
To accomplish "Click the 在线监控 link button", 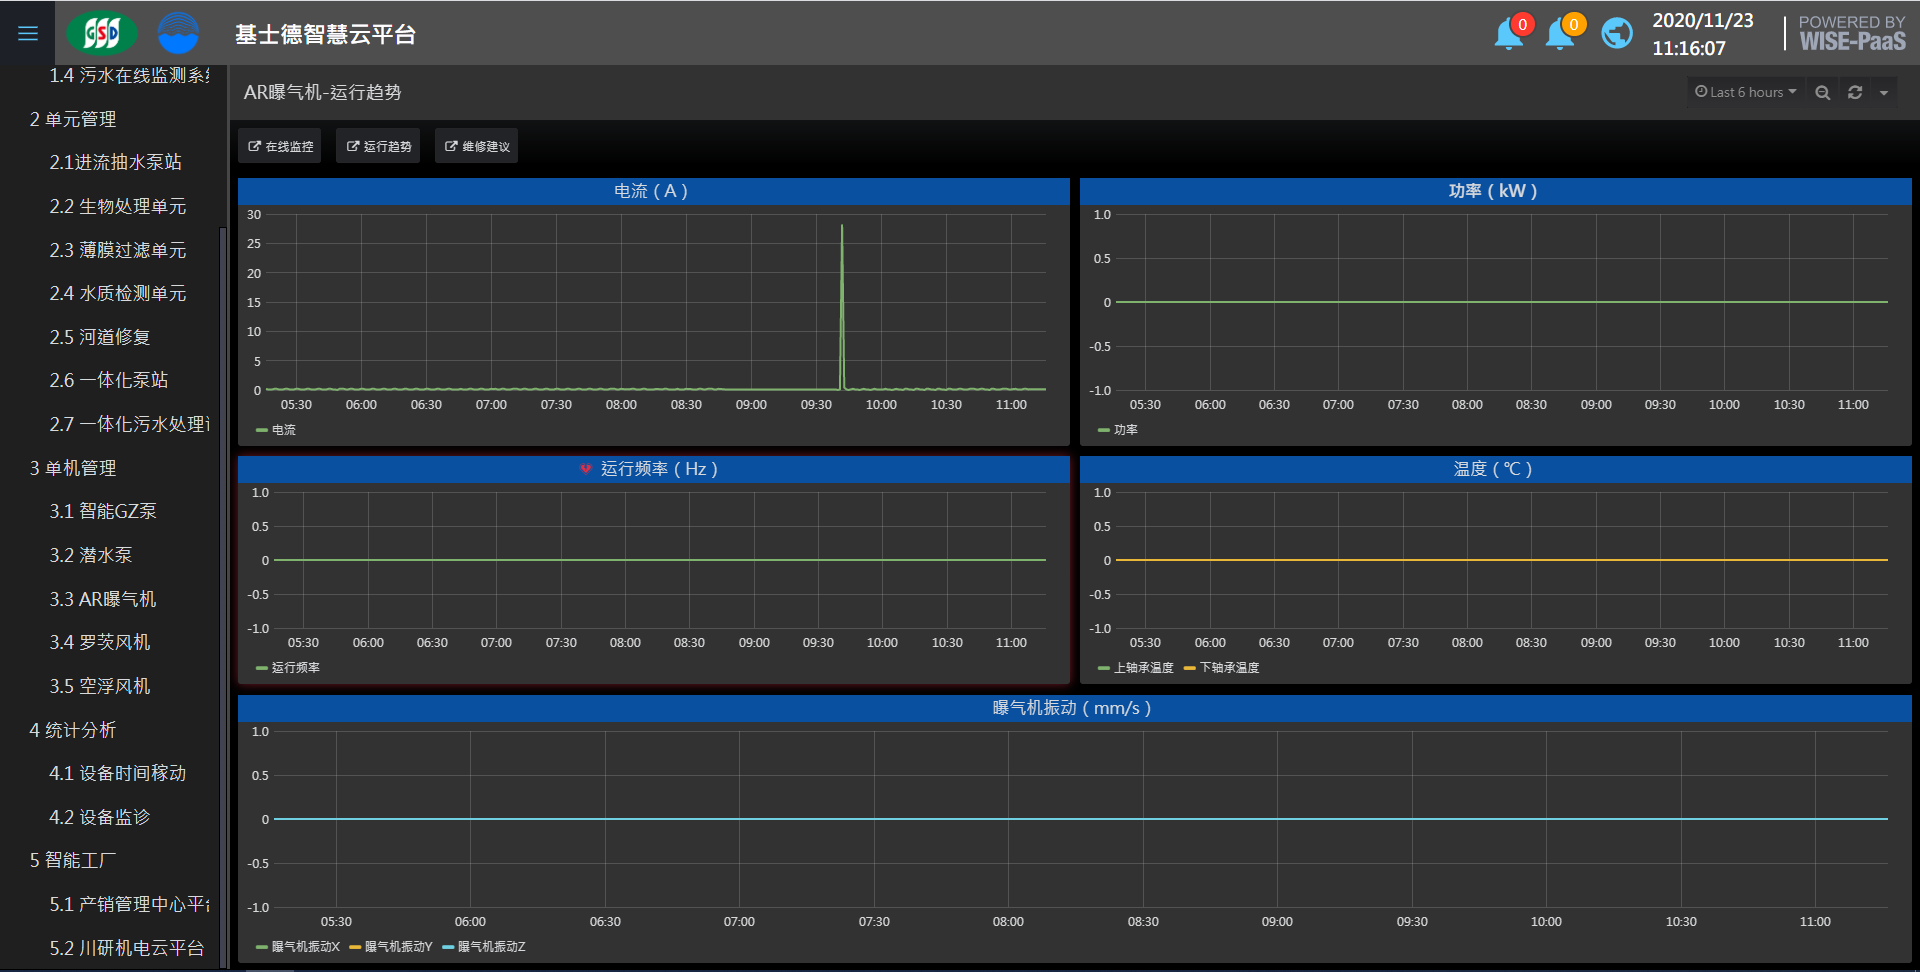I will pyautogui.click(x=280, y=147).
